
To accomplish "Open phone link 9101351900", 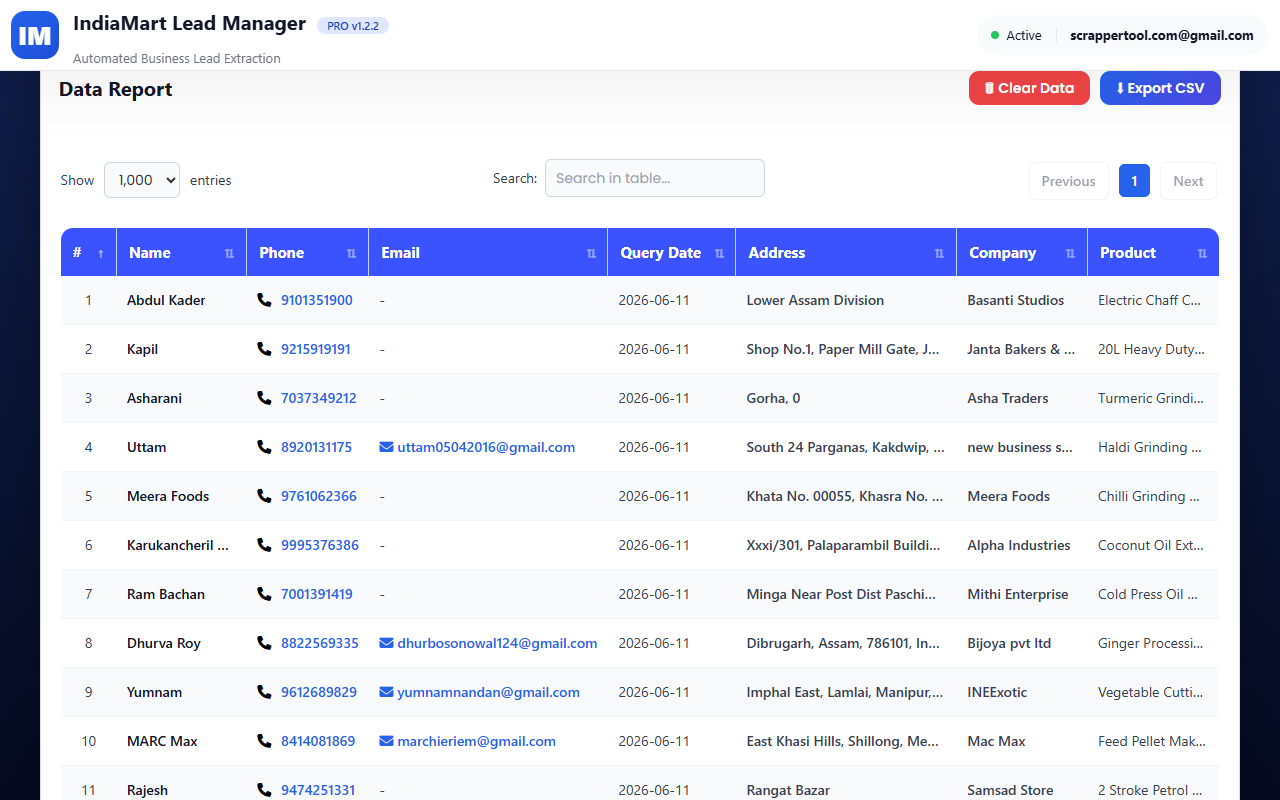I will 316,300.
